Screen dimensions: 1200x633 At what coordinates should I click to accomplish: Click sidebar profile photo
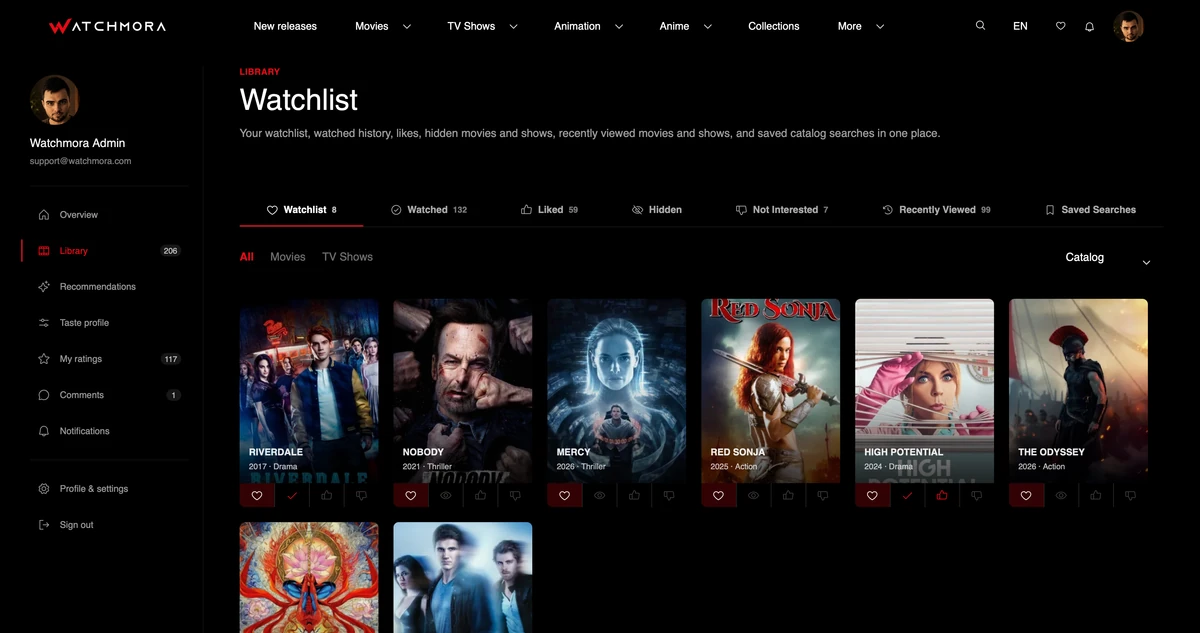[x=54, y=100]
